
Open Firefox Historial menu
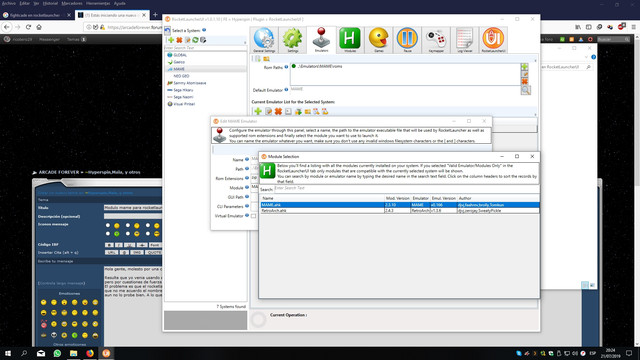(50, 3)
